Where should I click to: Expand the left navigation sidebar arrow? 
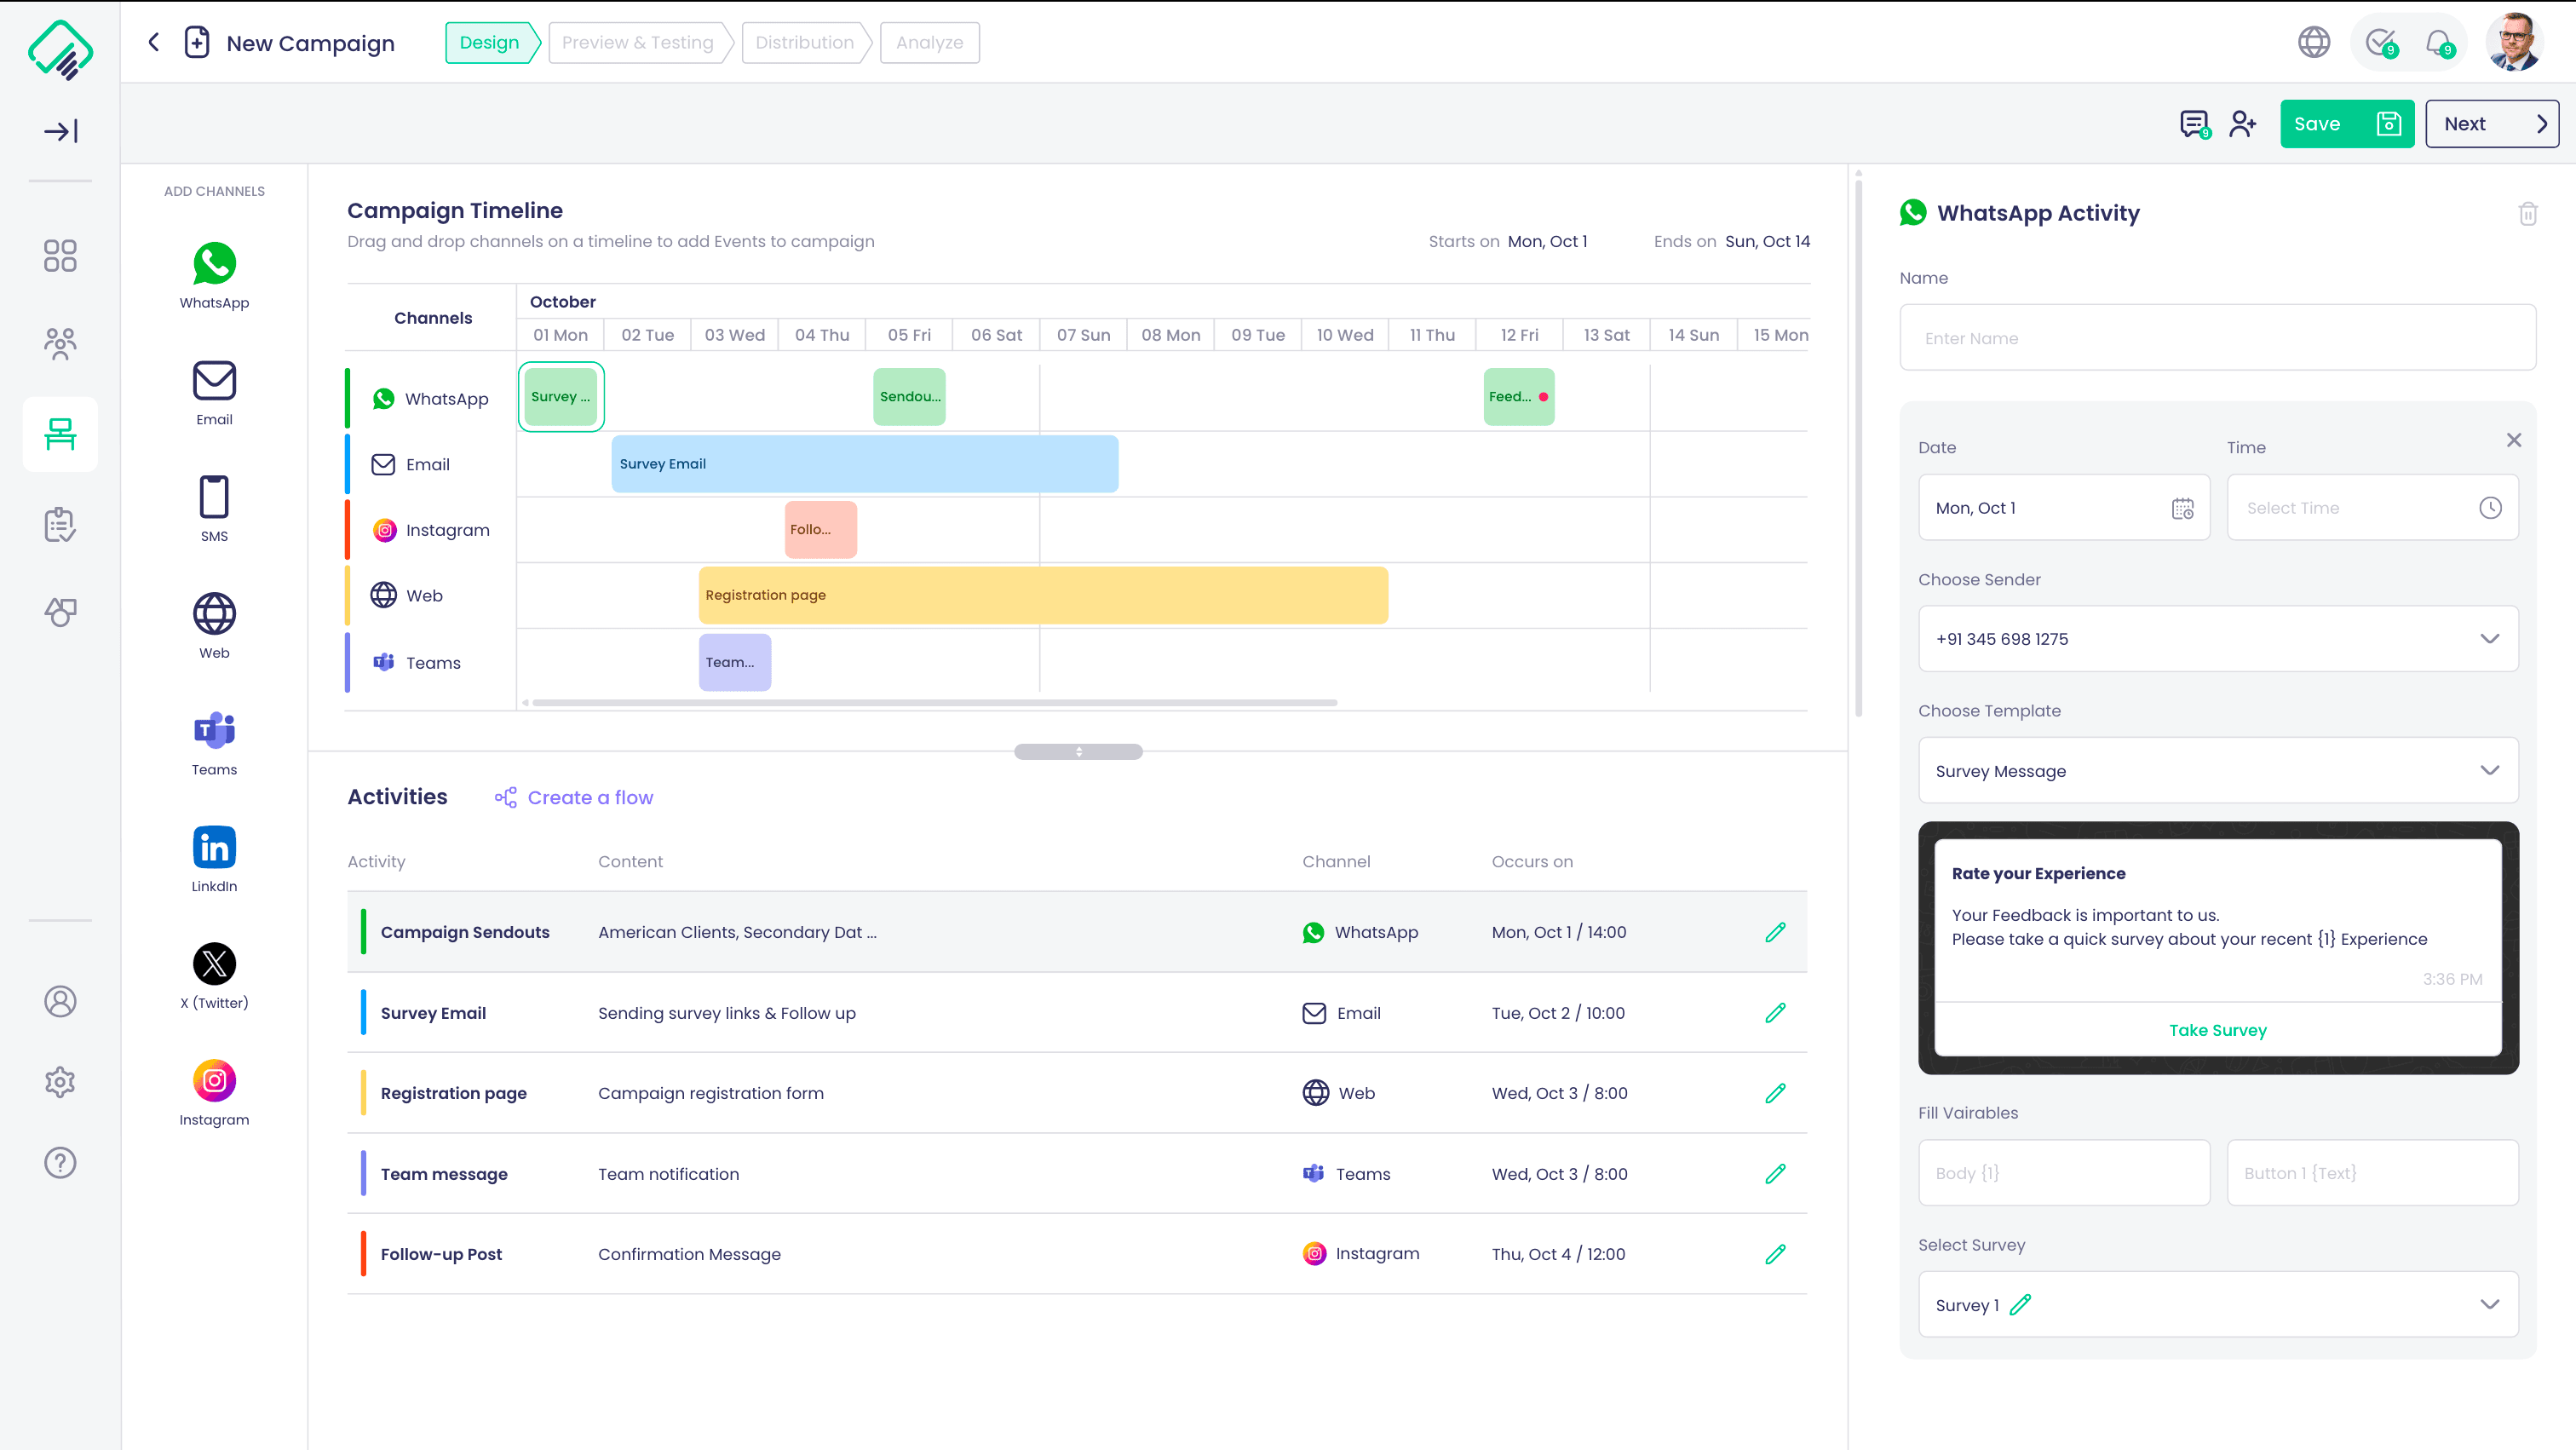click(60, 131)
